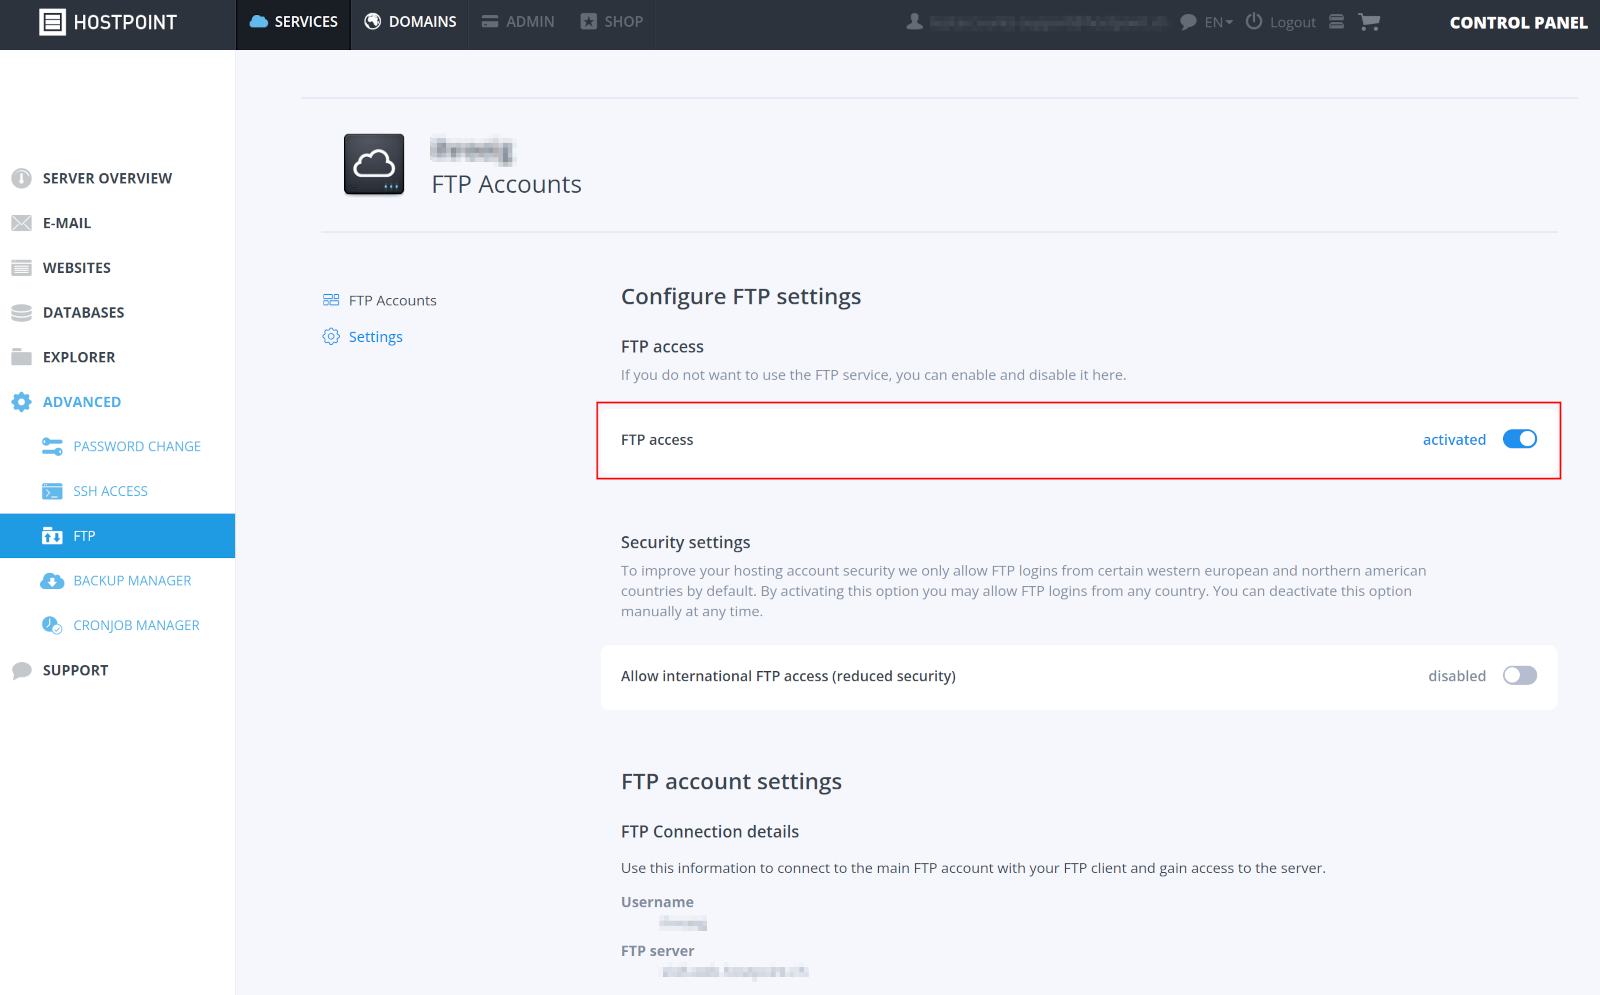Image resolution: width=1600 pixels, height=995 pixels.
Task: Open Websites in sidebar
Action: click(77, 268)
